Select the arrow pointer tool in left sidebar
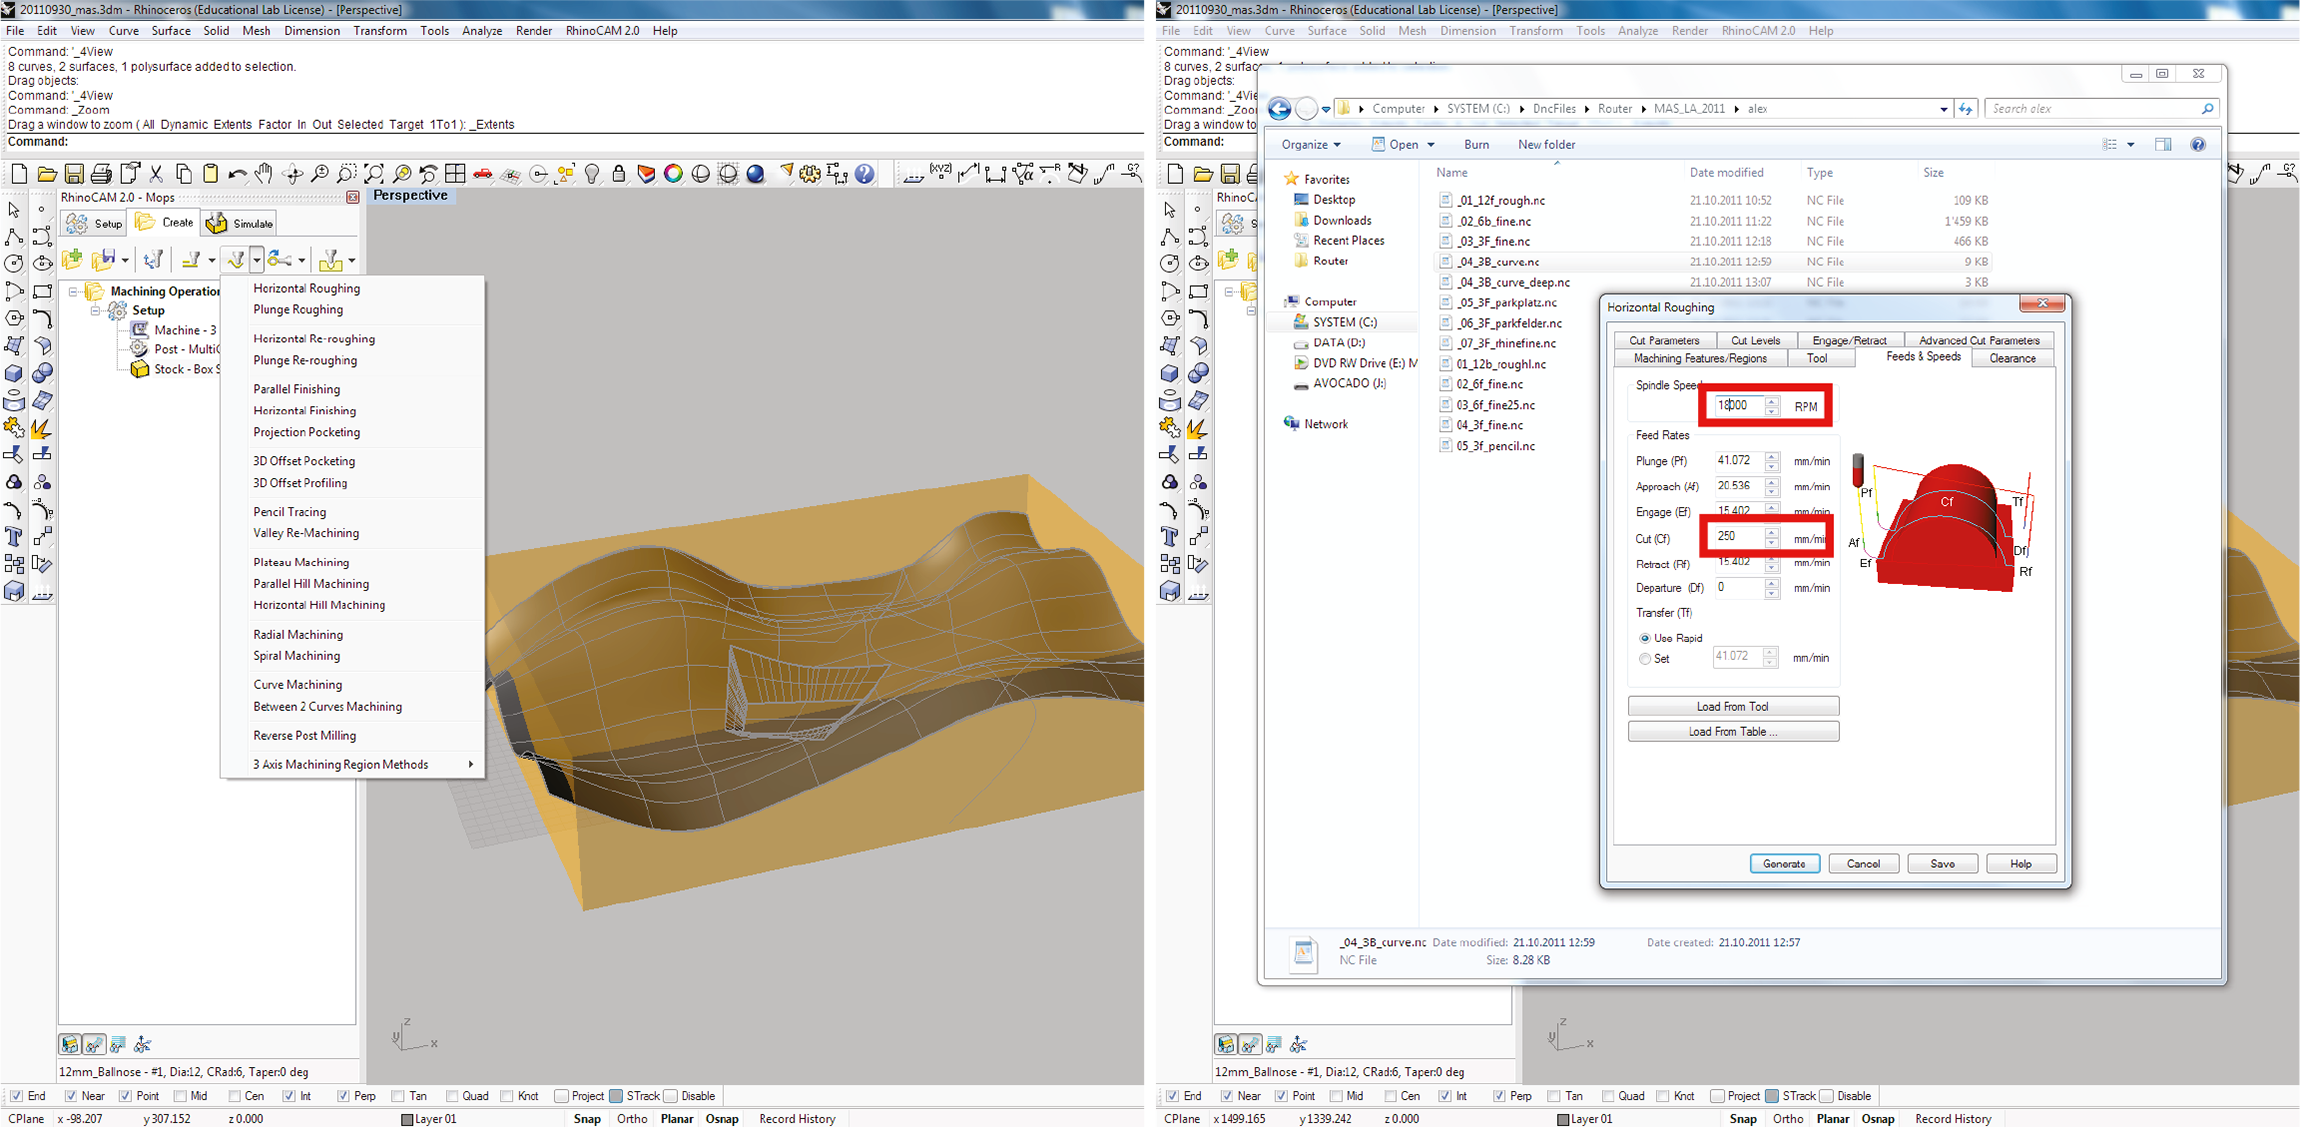 tap(14, 210)
